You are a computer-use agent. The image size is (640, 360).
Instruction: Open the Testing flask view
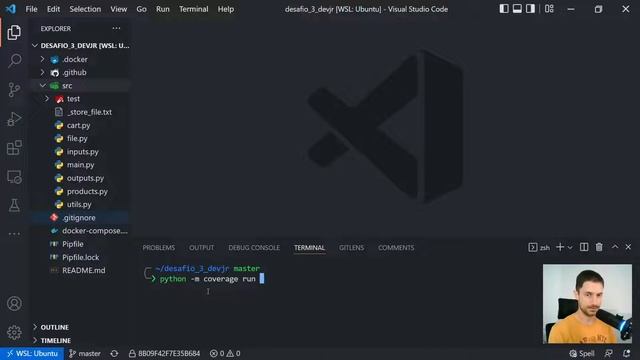click(x=14, y=205)
